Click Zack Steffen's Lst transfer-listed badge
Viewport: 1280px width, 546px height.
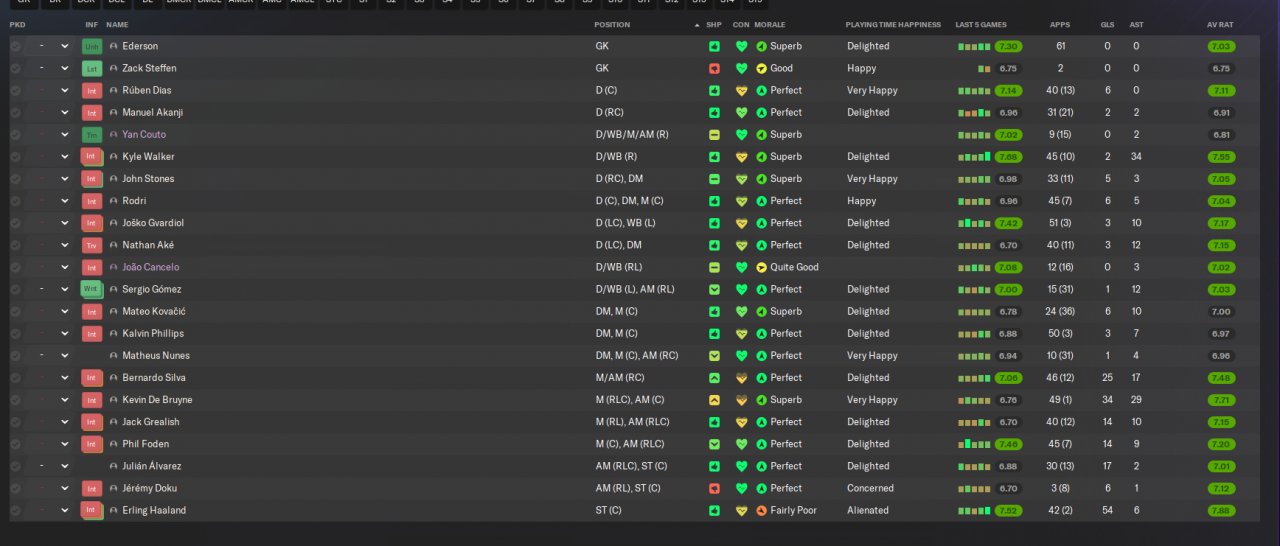click(x=92, y=68)
